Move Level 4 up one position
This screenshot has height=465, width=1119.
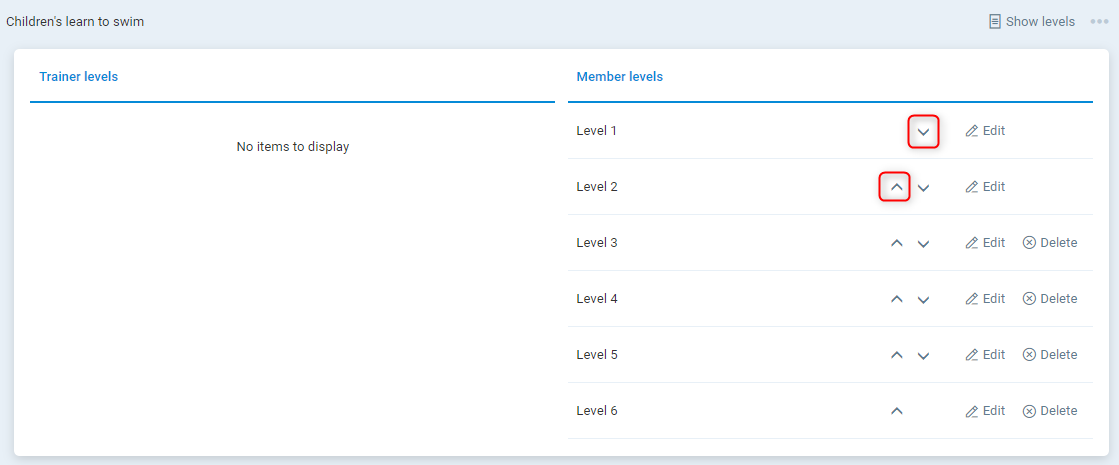(x=896, y=299)
